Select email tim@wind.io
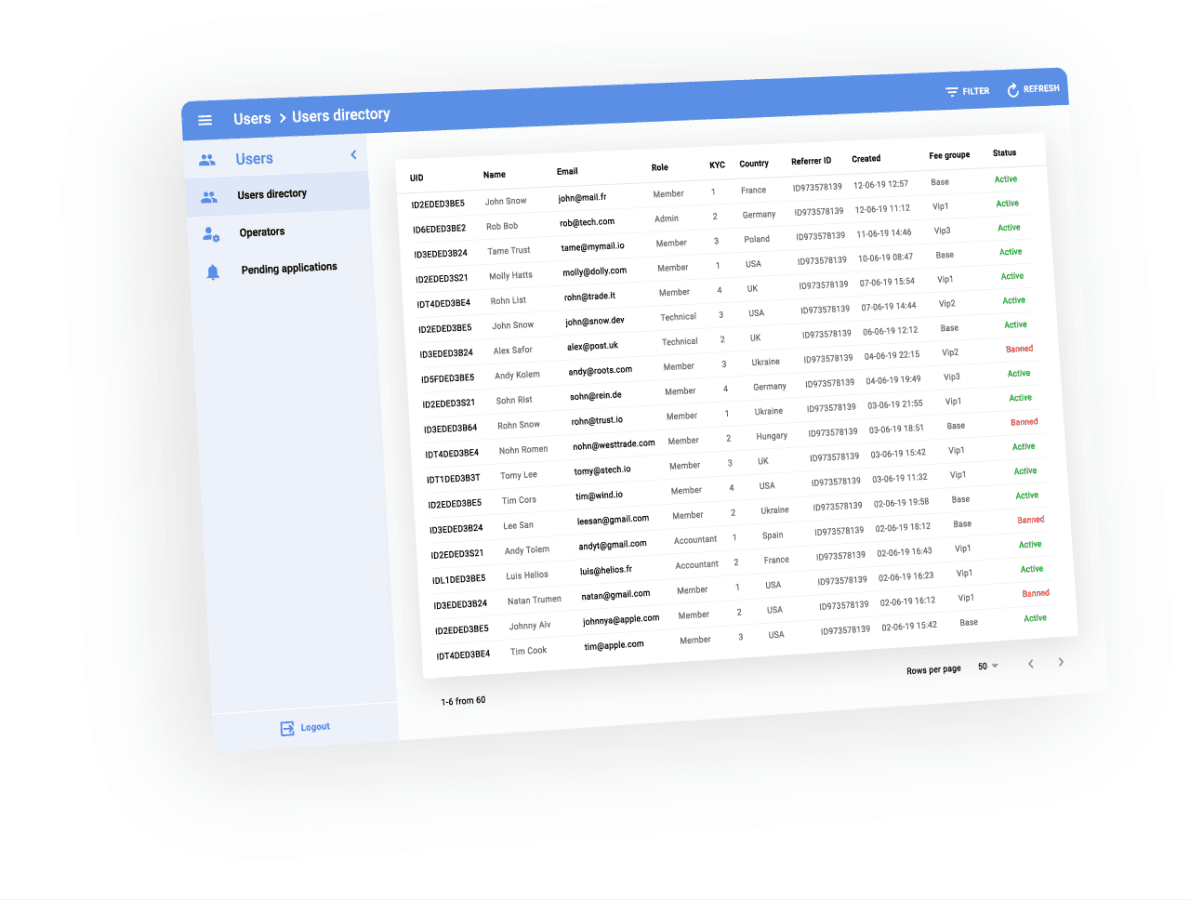The height and width of the screenshot is (900, 1190). point(599,496)
